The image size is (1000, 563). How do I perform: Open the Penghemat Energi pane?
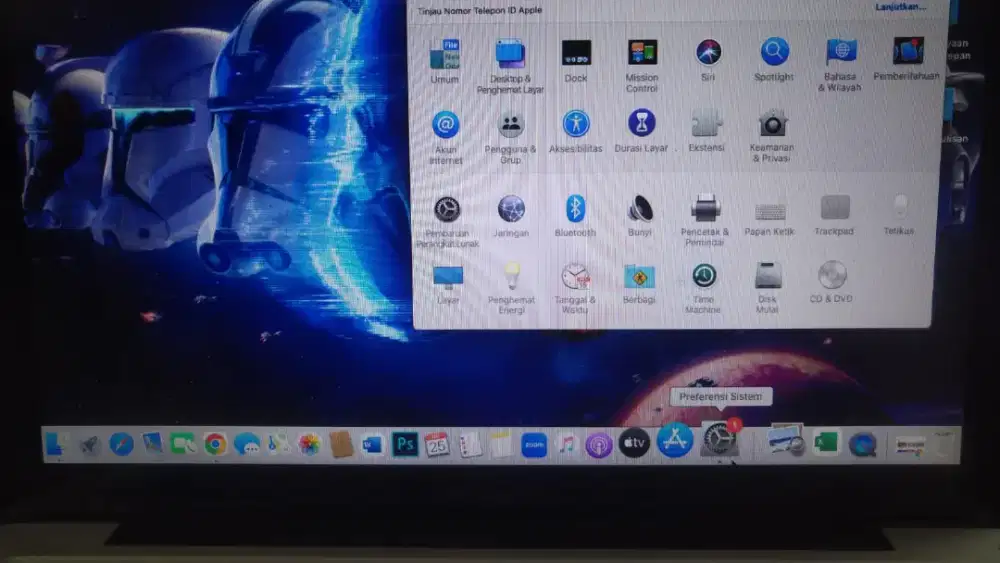511,277
